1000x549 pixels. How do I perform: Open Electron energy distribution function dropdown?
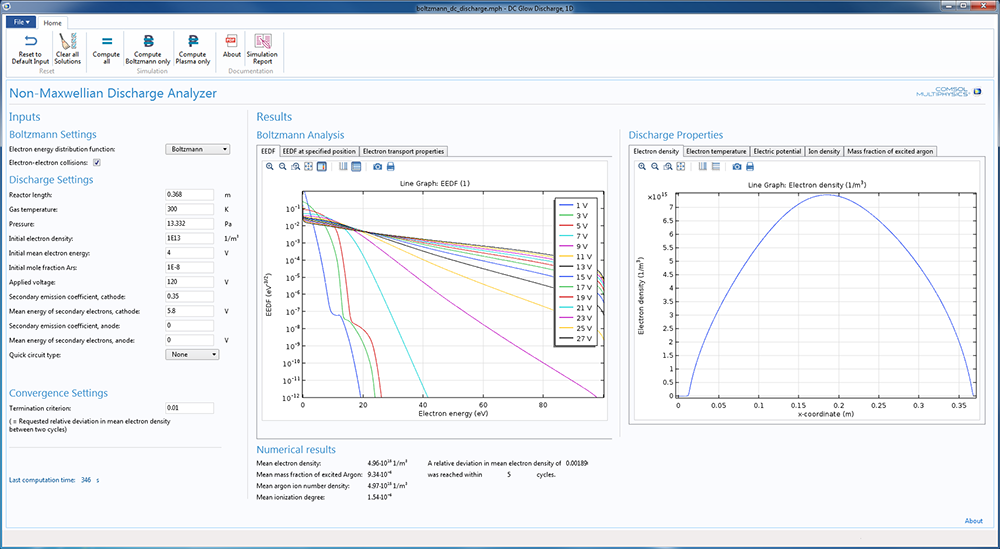tap(197, 149)
